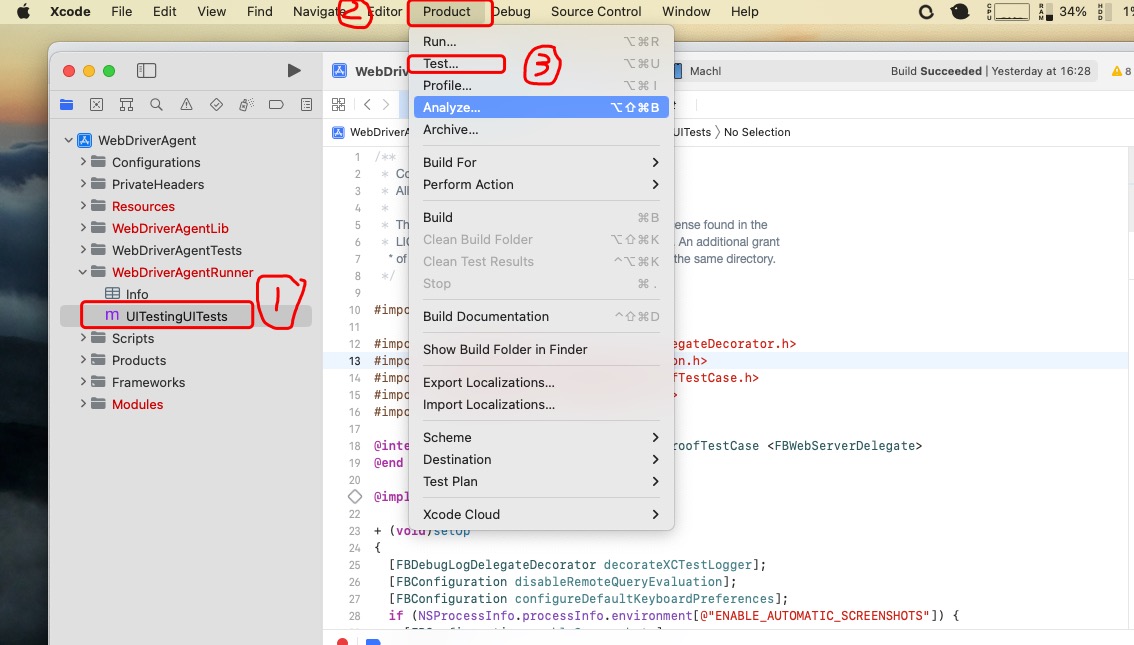1134x645 pixels.
Task: Open the Product menu in menu bar
Action: point(446,12)
